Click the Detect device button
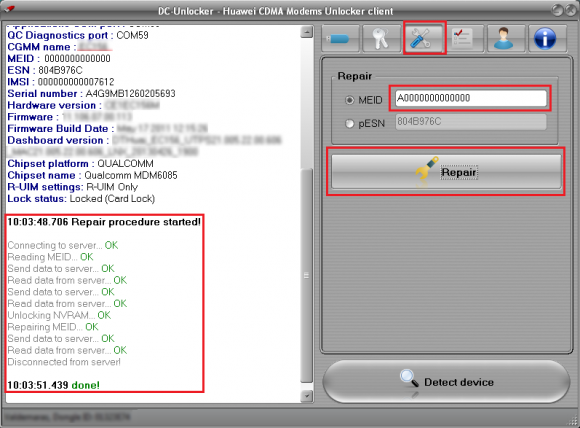Viewport: 580px width, 428px height. (x=446, y=382)
